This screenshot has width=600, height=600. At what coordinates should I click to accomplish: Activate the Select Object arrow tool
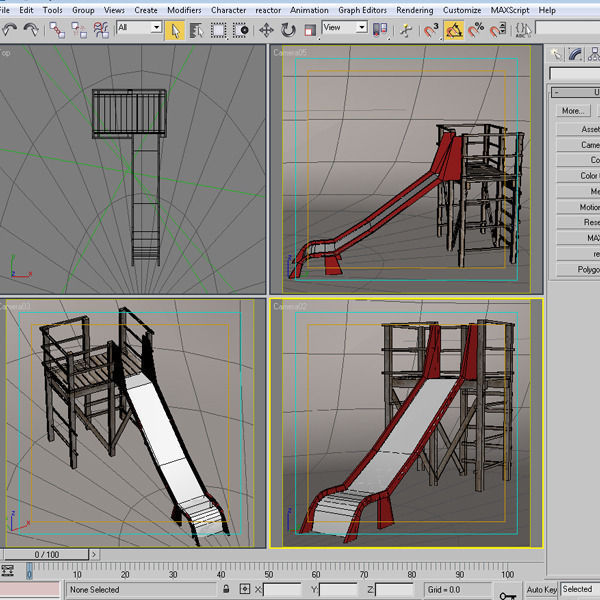(175, 30)
